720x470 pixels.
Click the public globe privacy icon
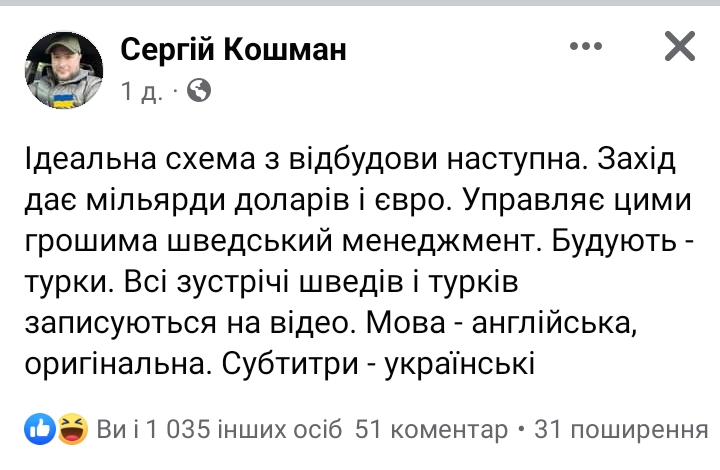click(198, 92)
